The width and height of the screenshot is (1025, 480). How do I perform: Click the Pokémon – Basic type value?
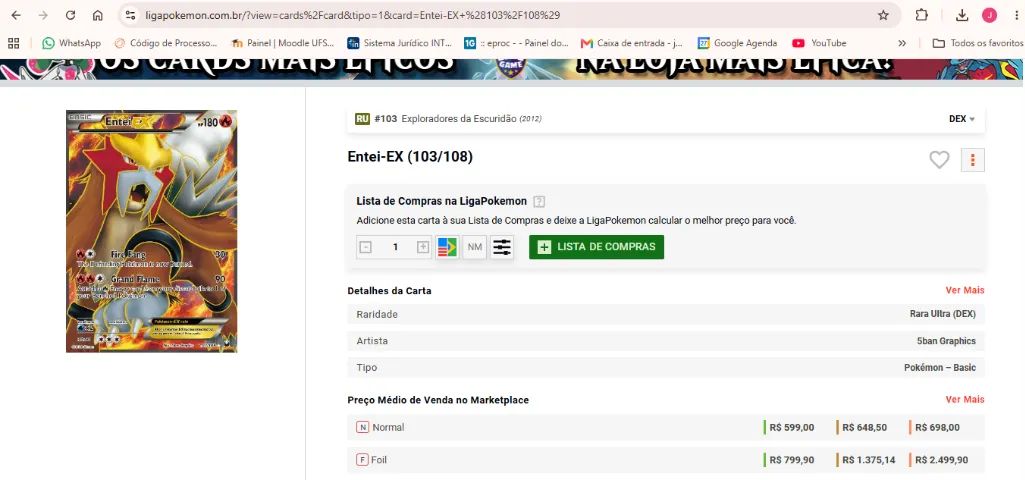pyautogui.click(x=940, y=368)
